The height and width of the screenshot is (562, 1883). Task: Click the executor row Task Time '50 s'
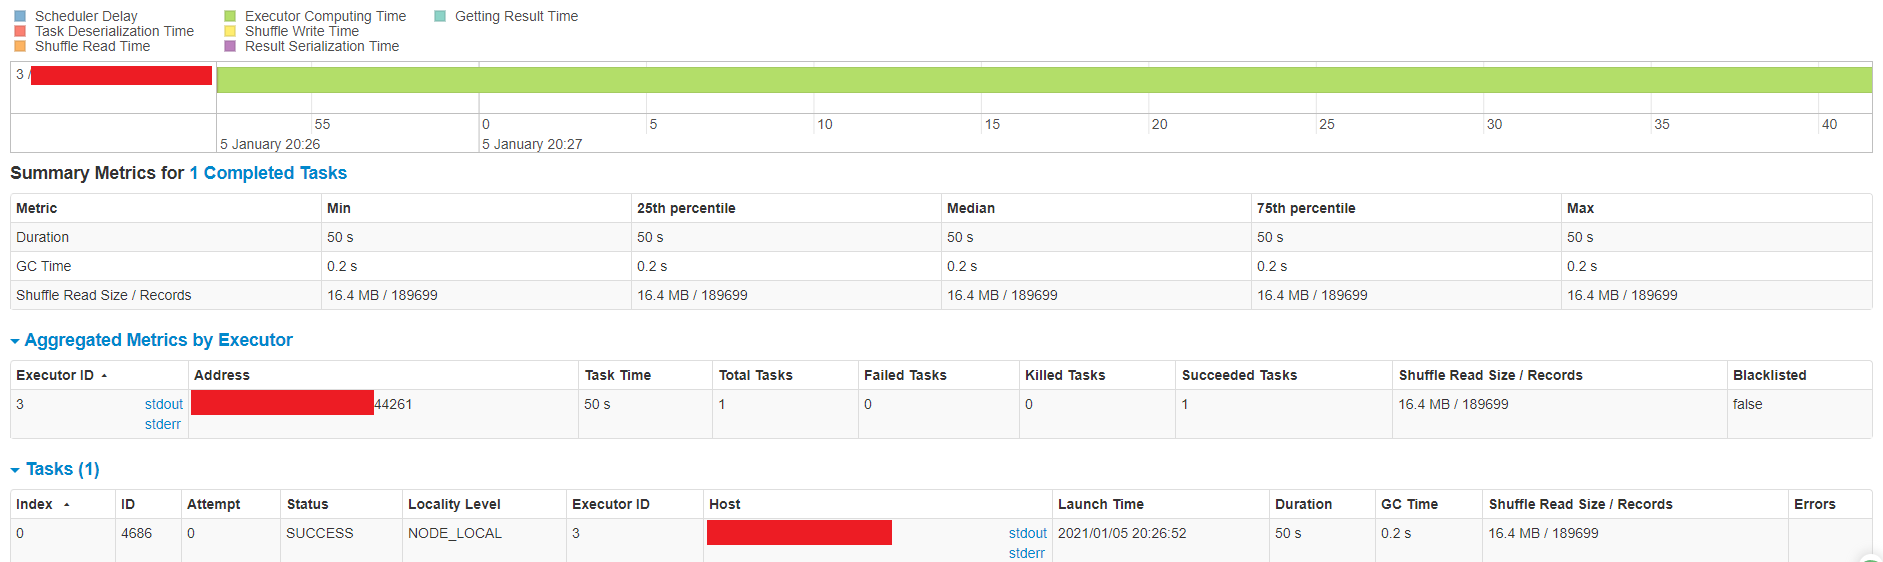[x=597, y=404]
